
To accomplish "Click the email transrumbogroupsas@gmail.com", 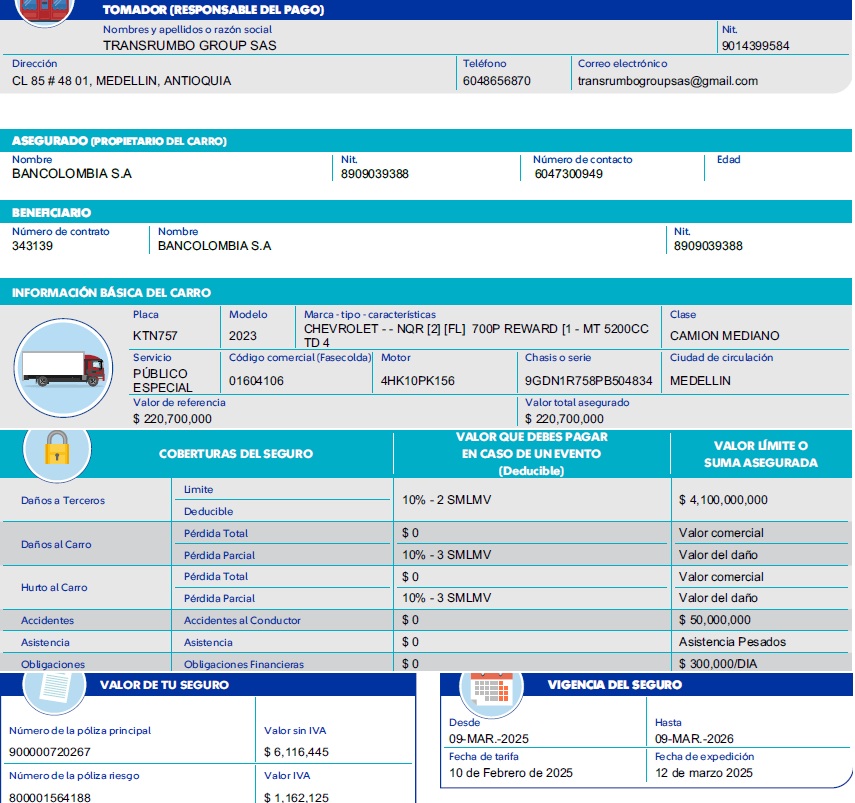I will point(667,81).
